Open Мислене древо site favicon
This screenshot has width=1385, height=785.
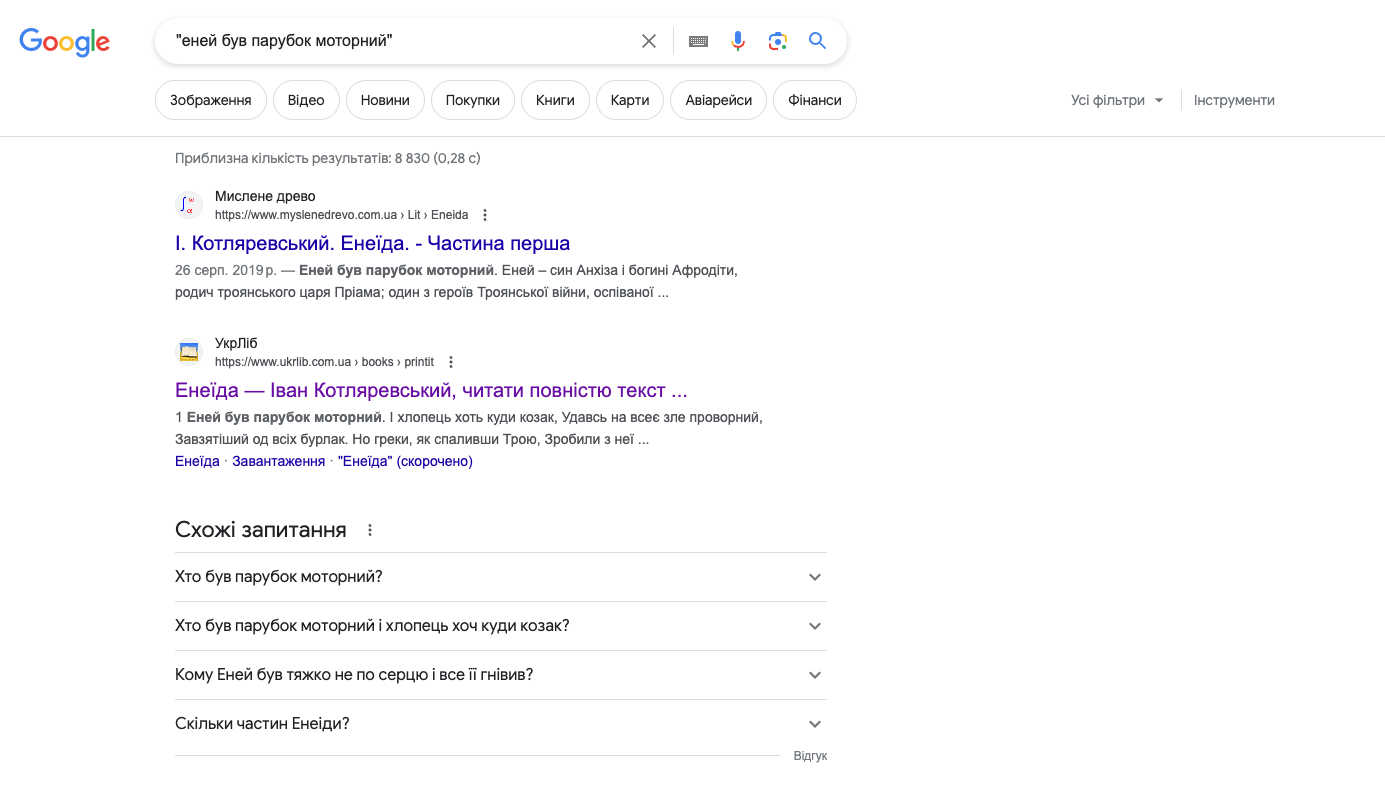pyautogui.click(x=189, y=205)
